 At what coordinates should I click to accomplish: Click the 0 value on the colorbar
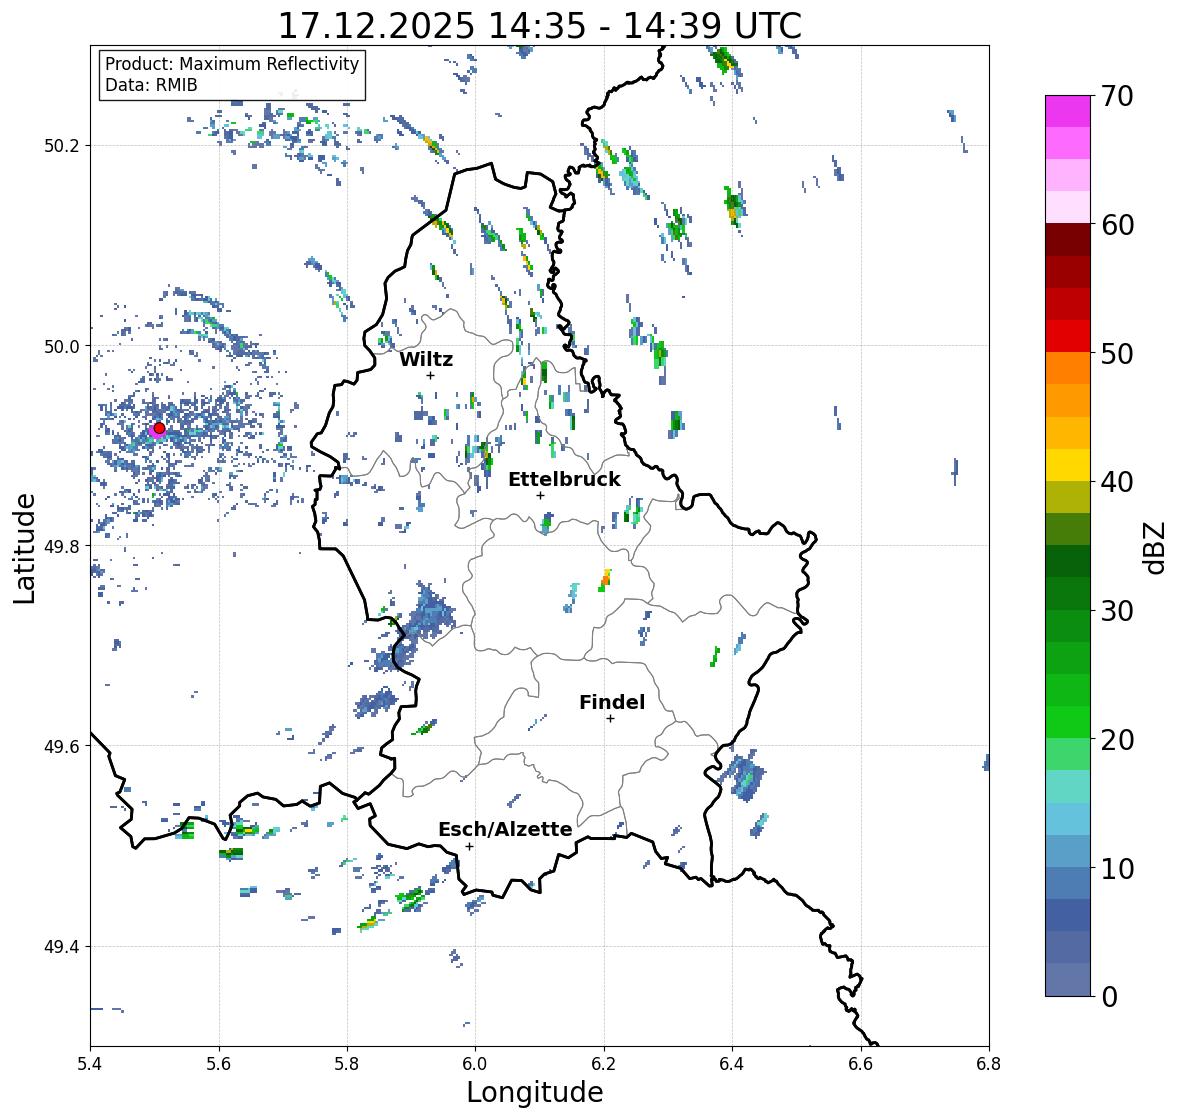pyautogui.click(x=1110, y=997)
